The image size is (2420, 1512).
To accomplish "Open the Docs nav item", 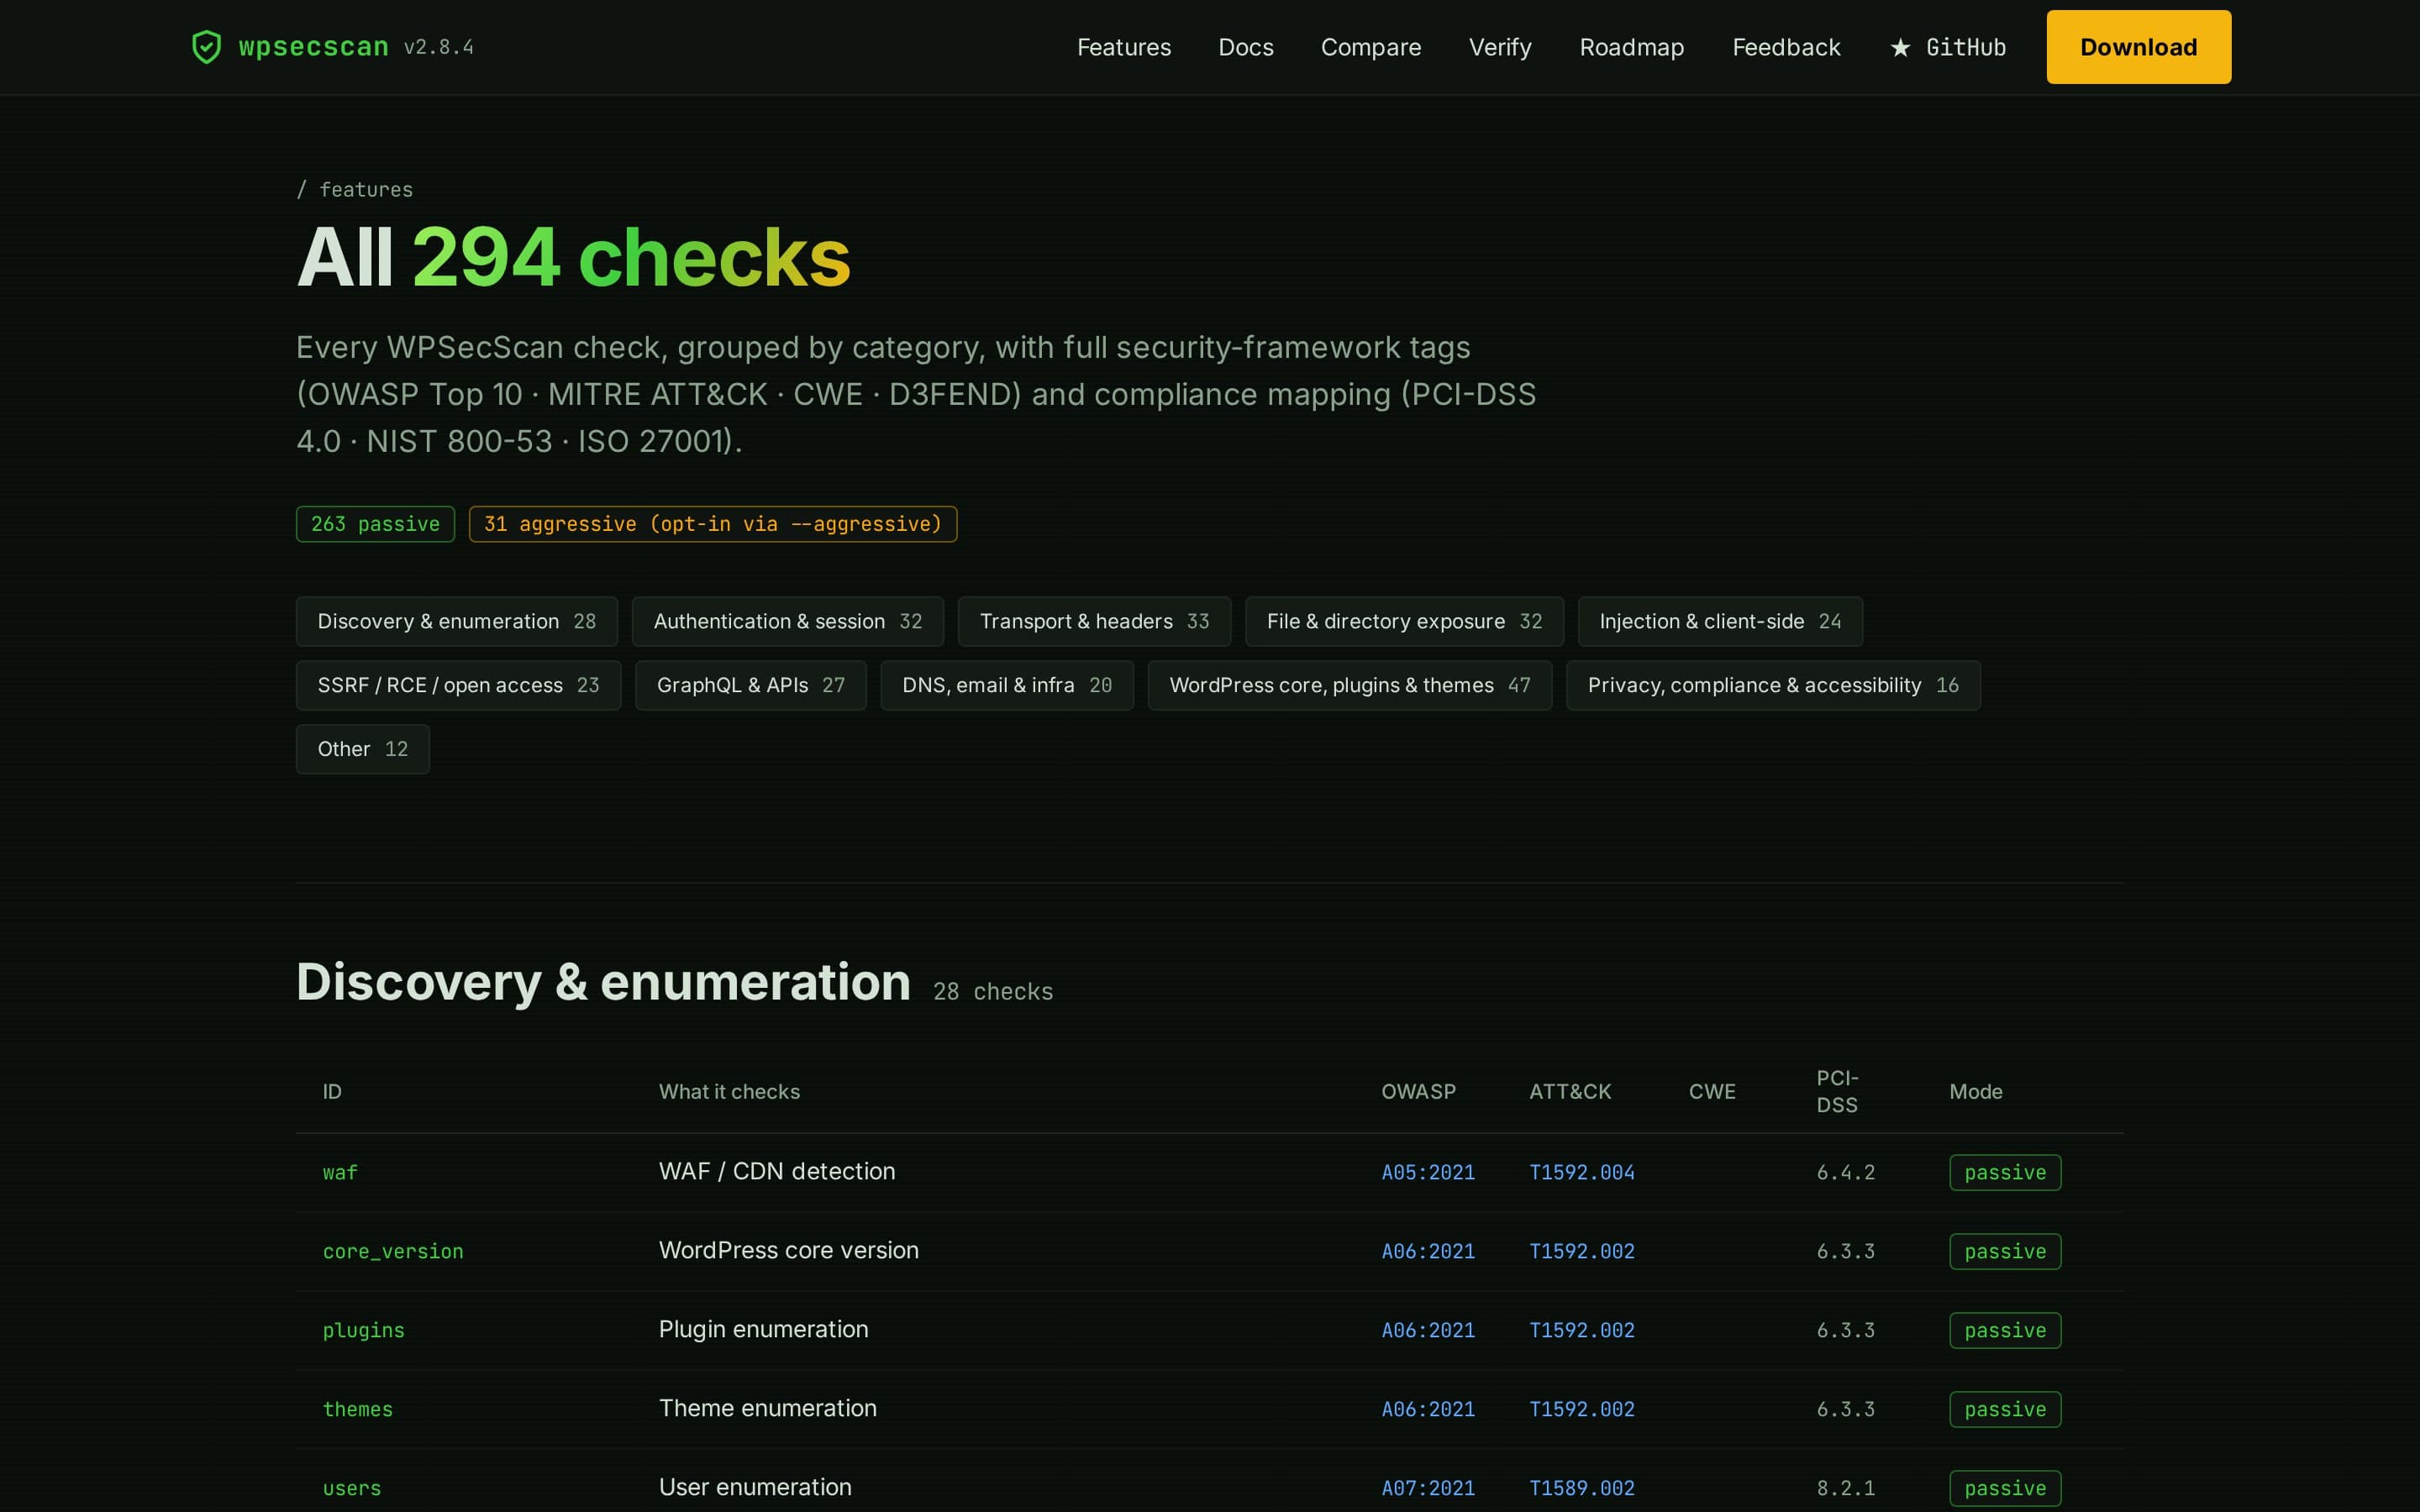I will tap(1245, 47).
